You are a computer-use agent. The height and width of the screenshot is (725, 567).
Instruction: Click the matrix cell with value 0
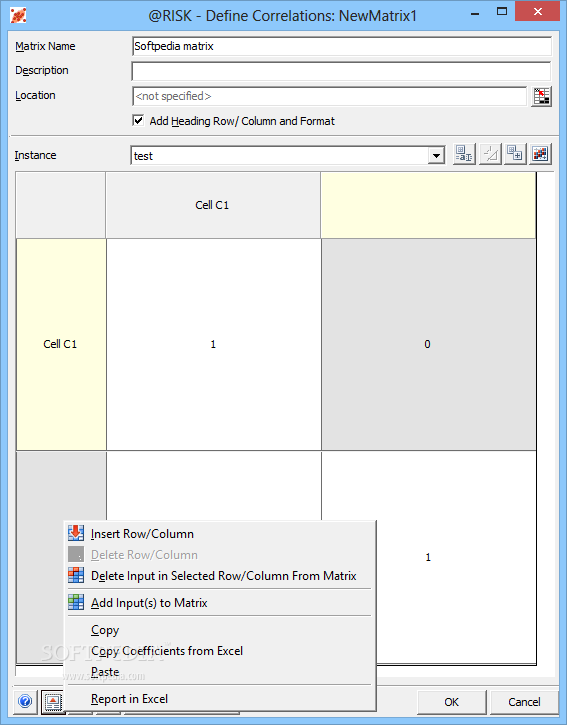[428, 344]
